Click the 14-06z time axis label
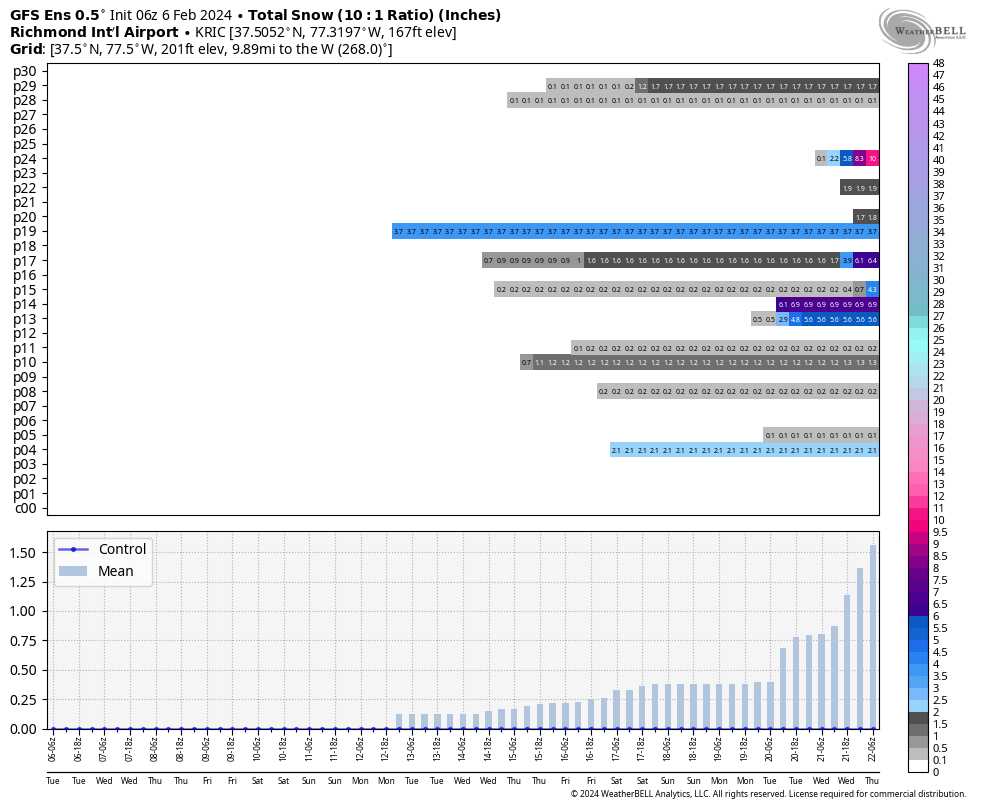984x808 pixels. pyautogui.click(x=463, y=748)
